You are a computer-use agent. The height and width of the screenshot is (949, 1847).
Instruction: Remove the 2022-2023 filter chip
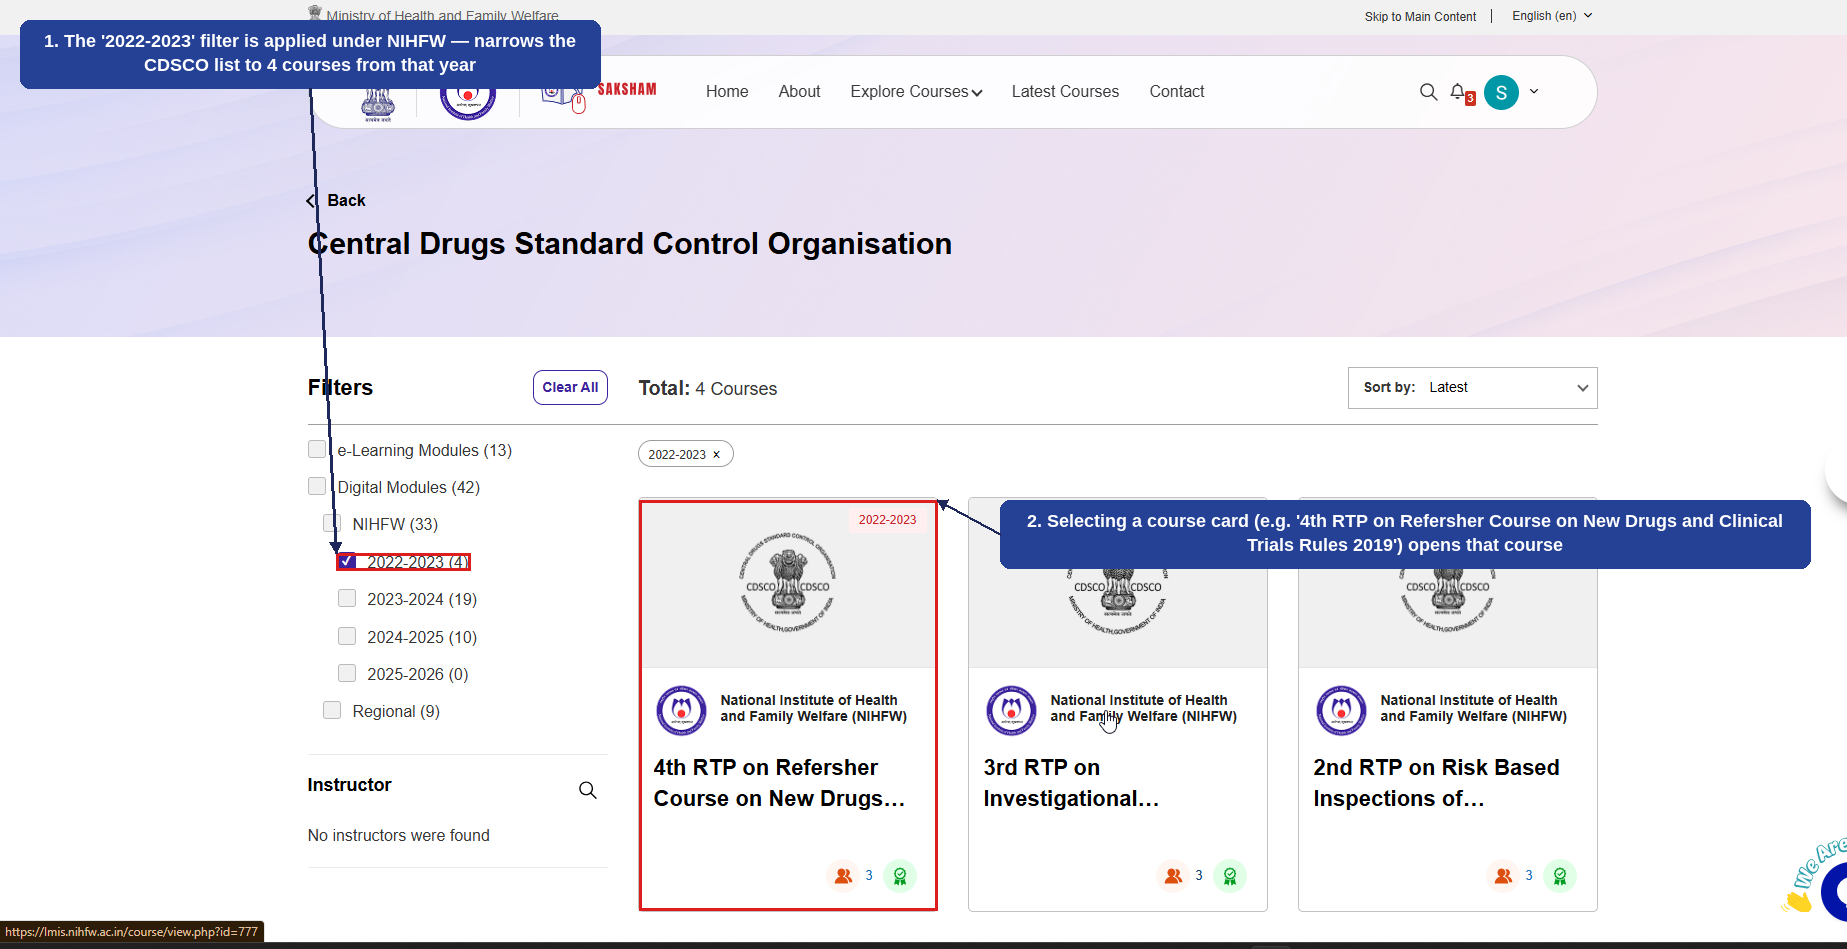(716, 455)
